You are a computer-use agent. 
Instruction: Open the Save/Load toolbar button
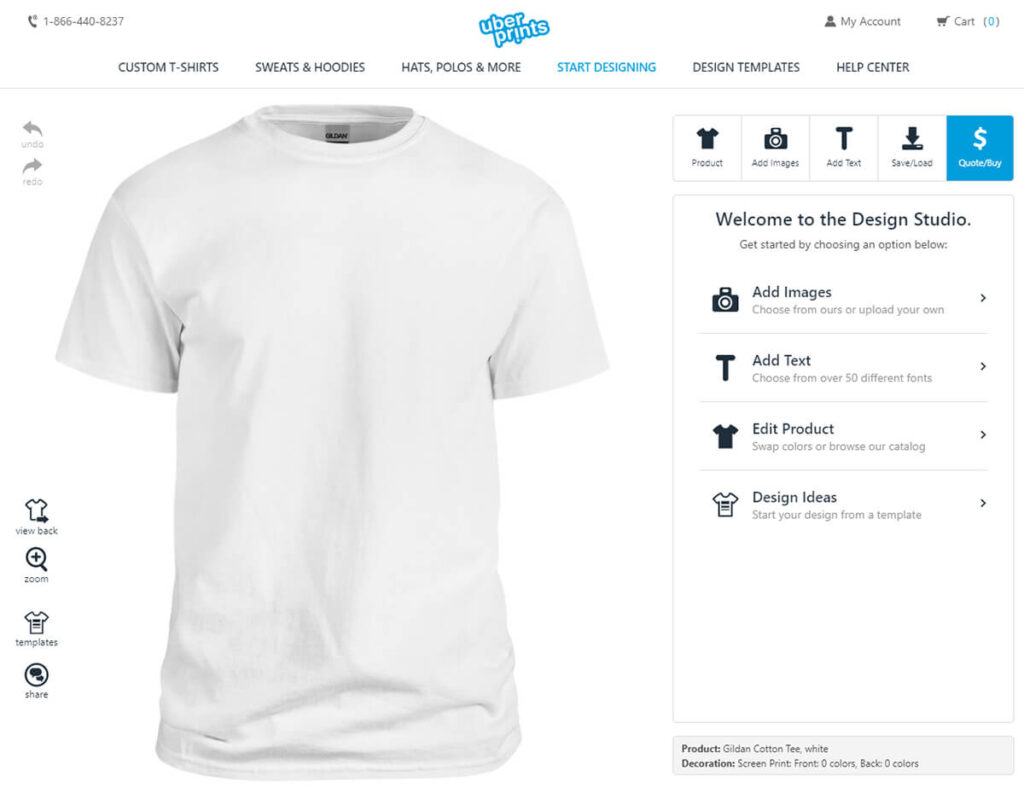click(x=912, y=148)
